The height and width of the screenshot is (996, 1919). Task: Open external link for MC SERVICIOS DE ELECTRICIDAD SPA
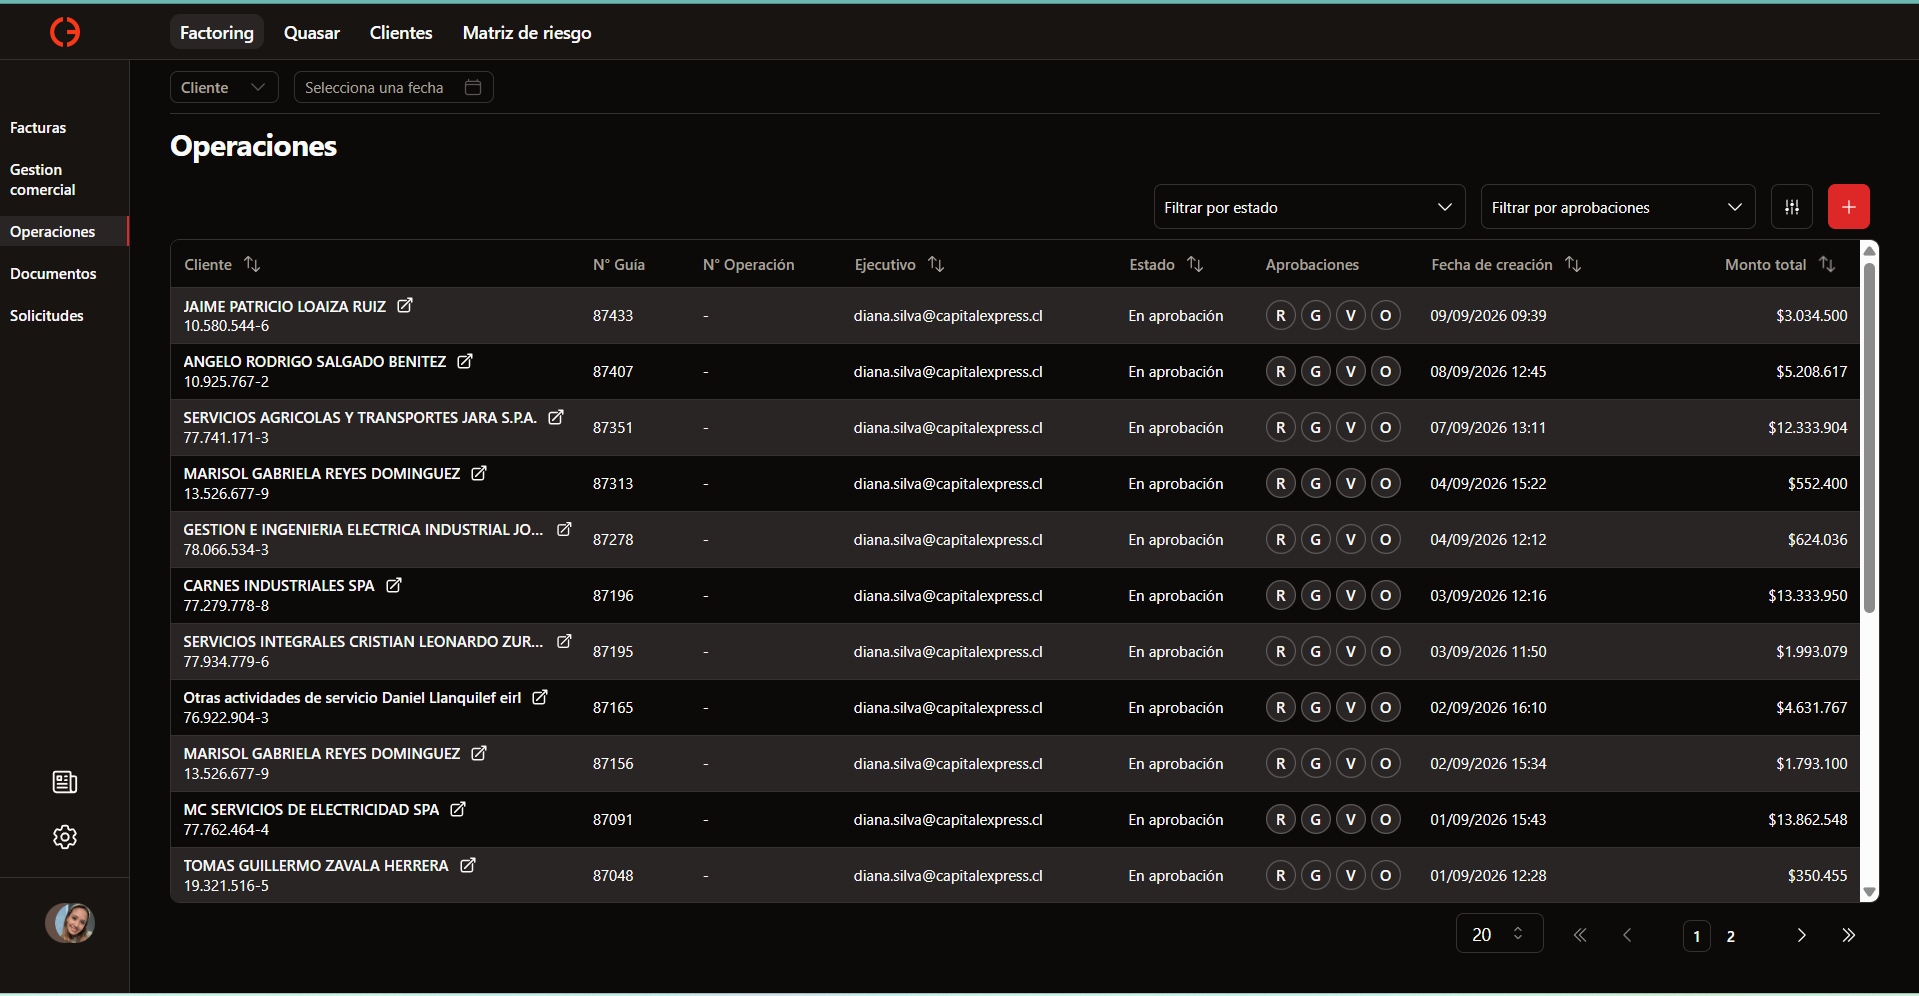(458, 809)
